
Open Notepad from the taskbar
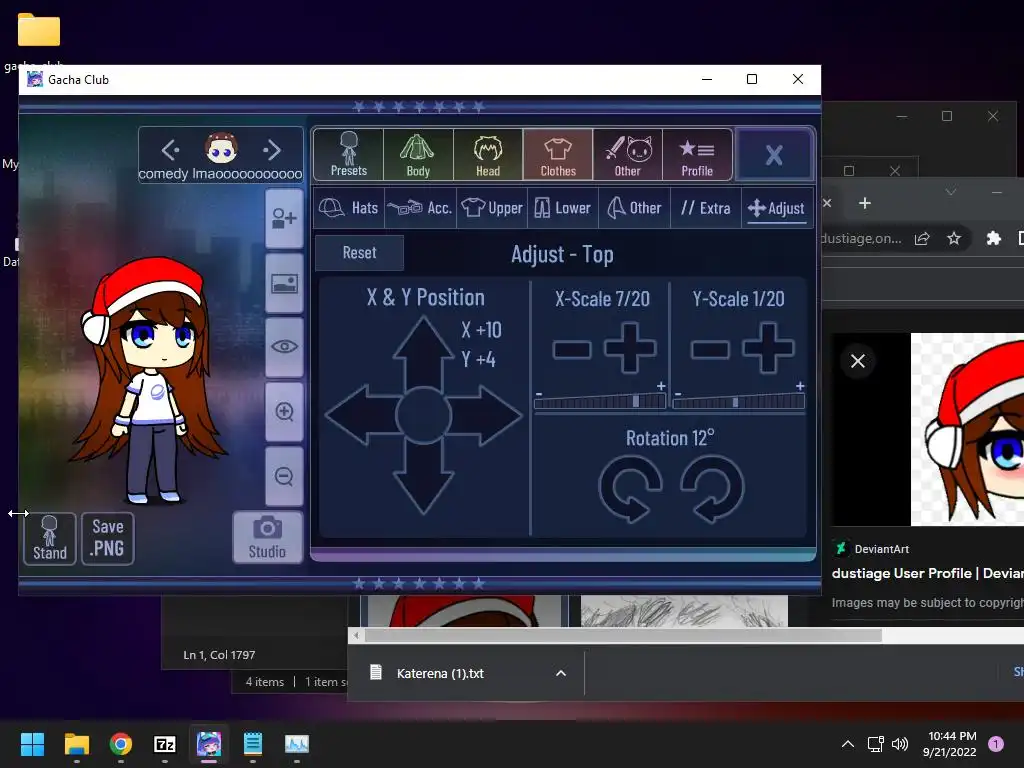(x=253, y=744)
